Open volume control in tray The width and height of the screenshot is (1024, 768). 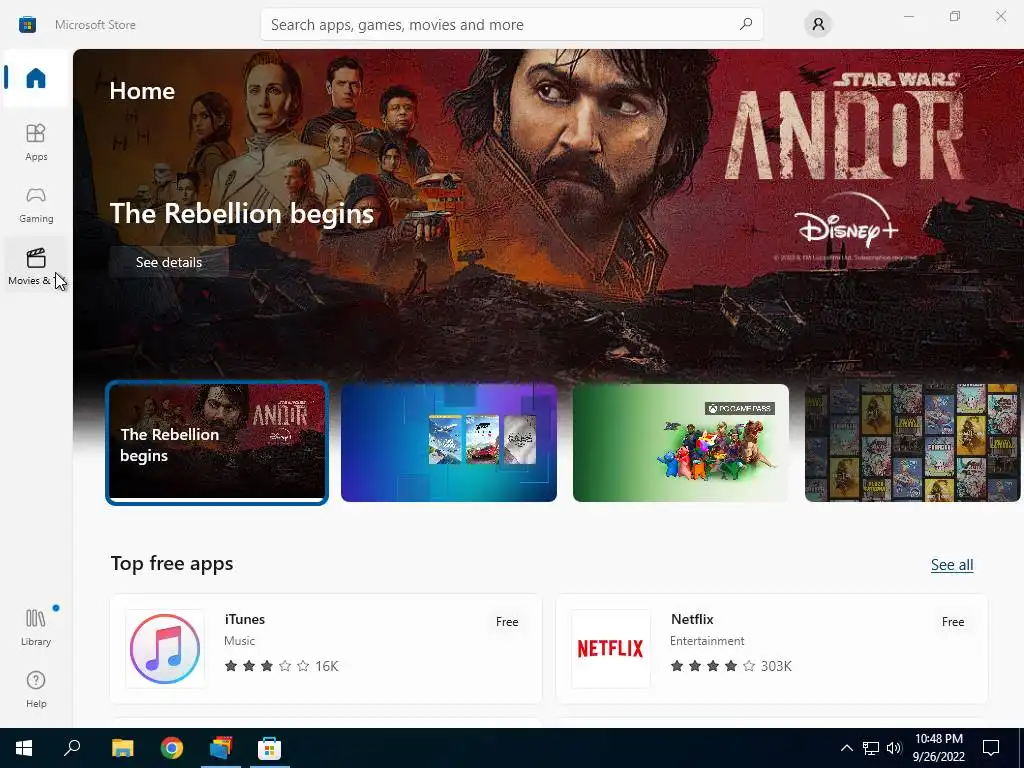point(894,748)
